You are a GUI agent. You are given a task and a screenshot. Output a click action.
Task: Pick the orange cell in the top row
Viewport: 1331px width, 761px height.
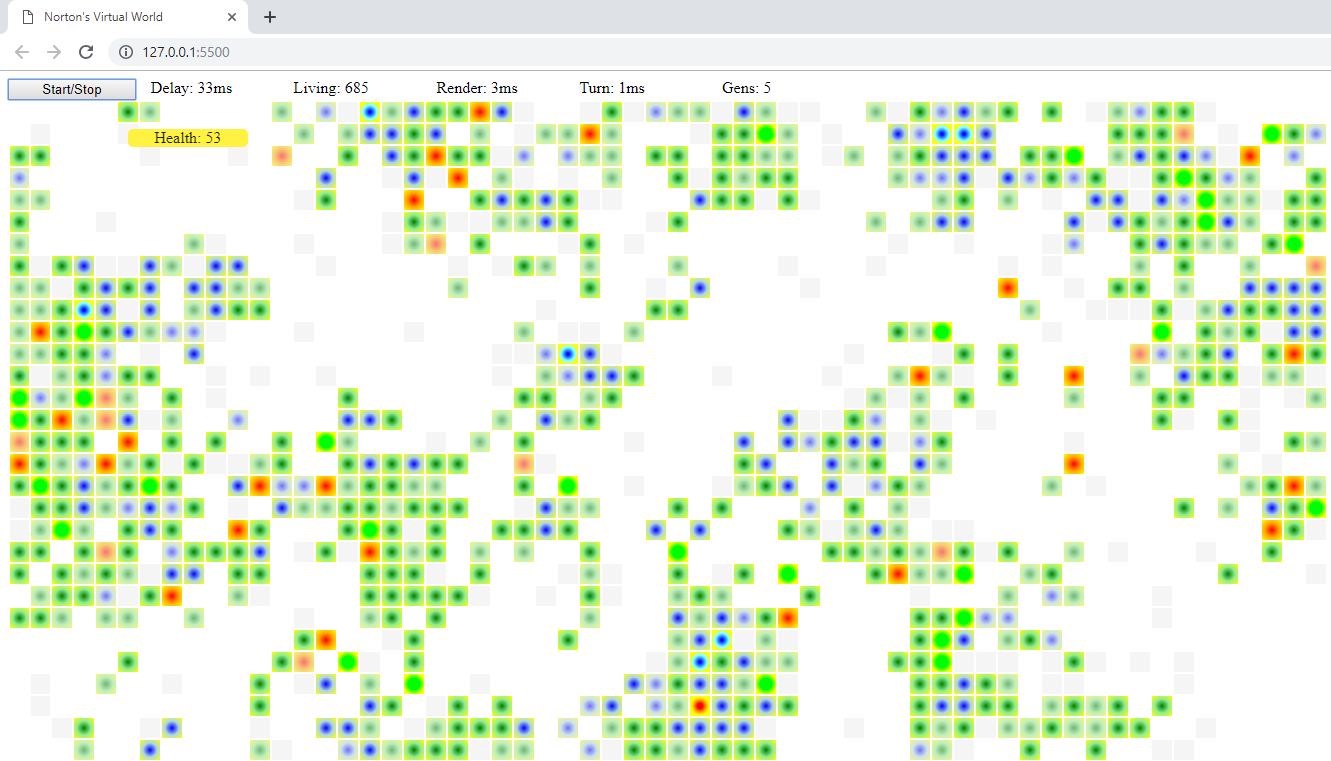coord(479,111)
